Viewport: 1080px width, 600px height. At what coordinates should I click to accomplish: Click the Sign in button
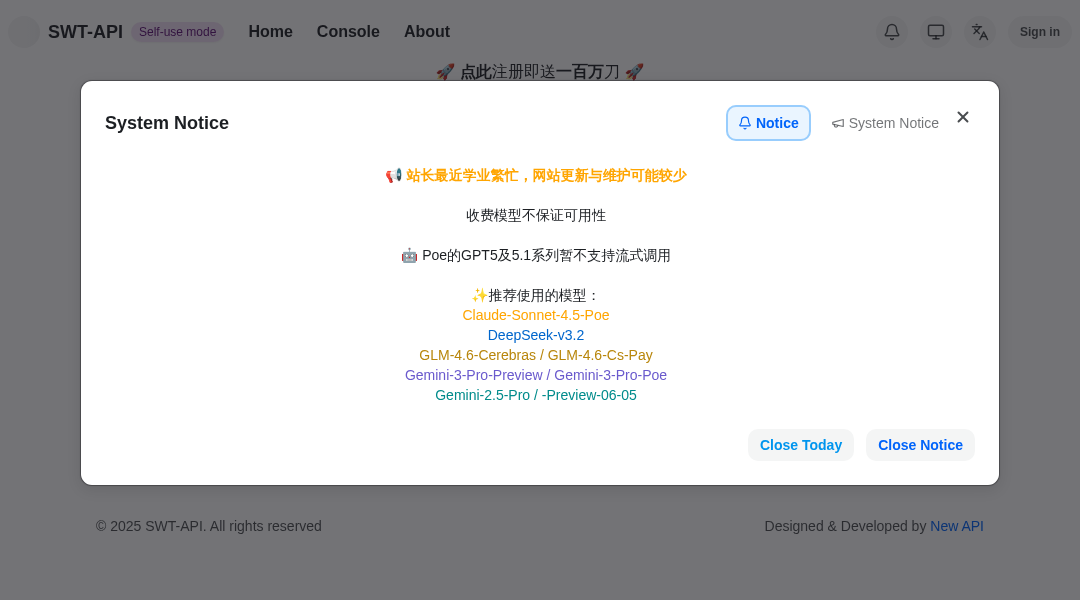1039,31
